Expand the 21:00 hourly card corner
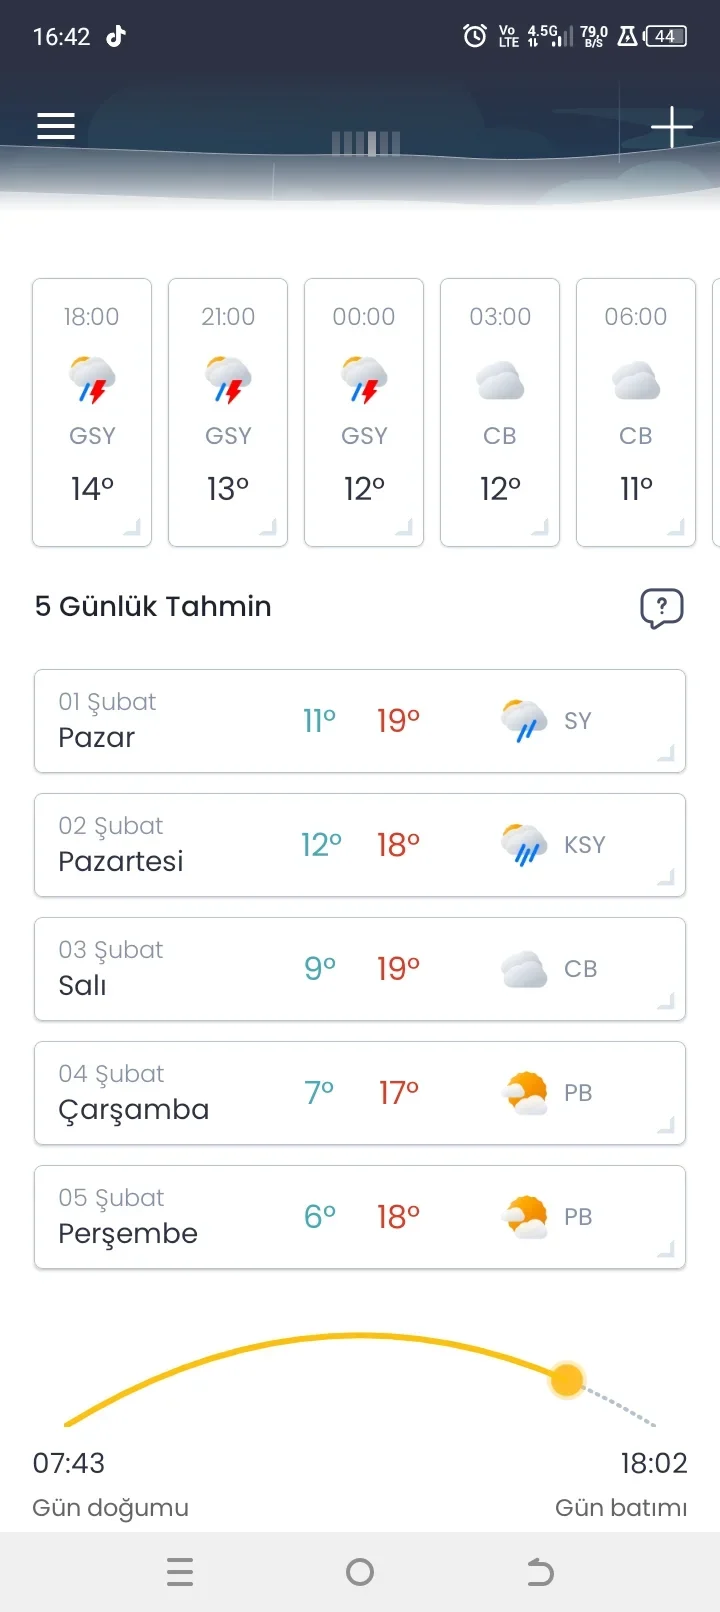The height and width of the screenshot is (1612, 720). click(268, 527)
